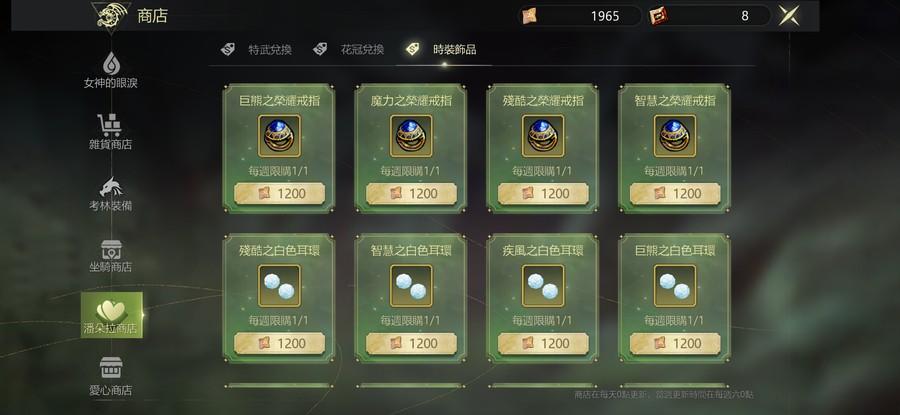
Task: Switch to the 特武兌換 tab
Action: click(x=257, y=49)
